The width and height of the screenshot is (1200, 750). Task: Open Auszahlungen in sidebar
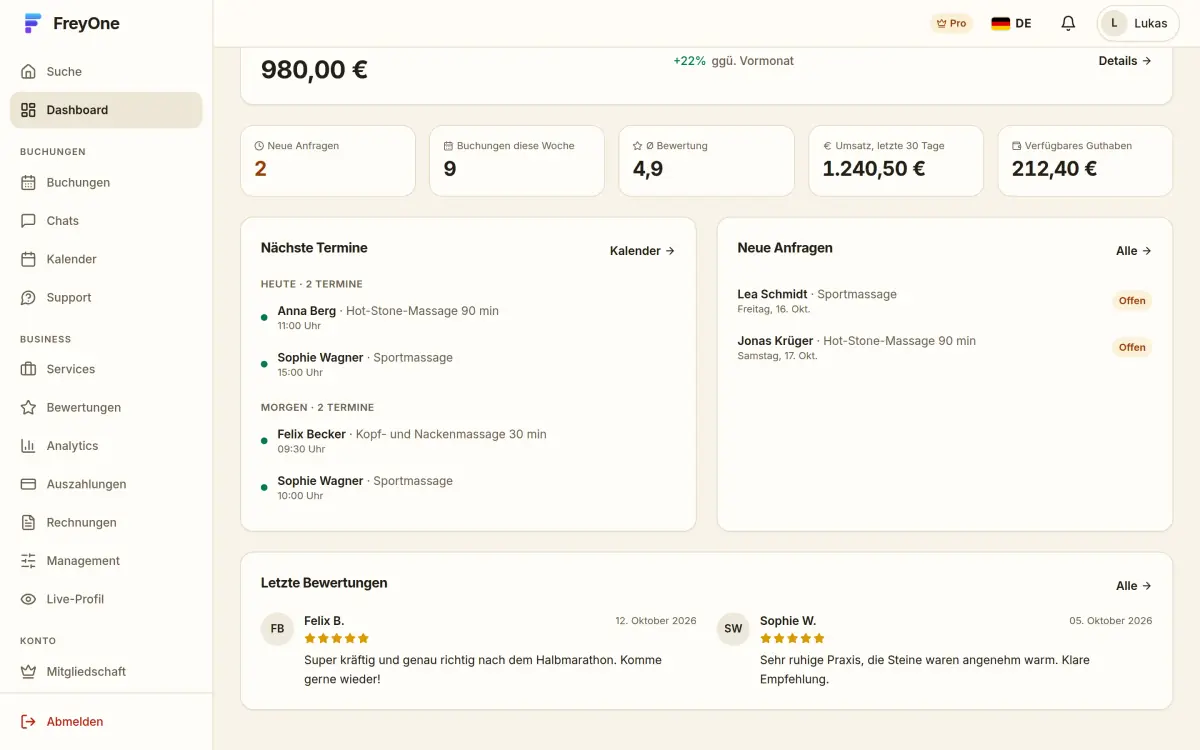(x=106, y=484)
